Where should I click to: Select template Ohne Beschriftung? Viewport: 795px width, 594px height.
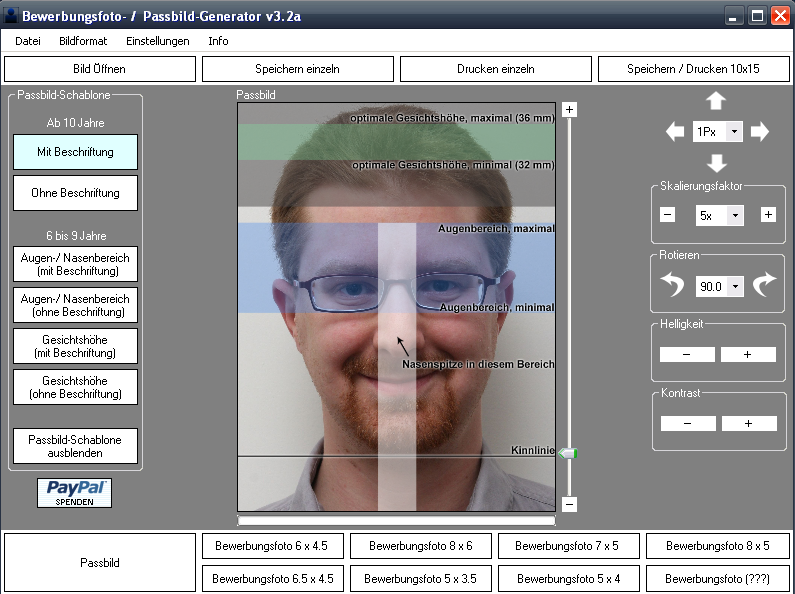click(75, 193)
